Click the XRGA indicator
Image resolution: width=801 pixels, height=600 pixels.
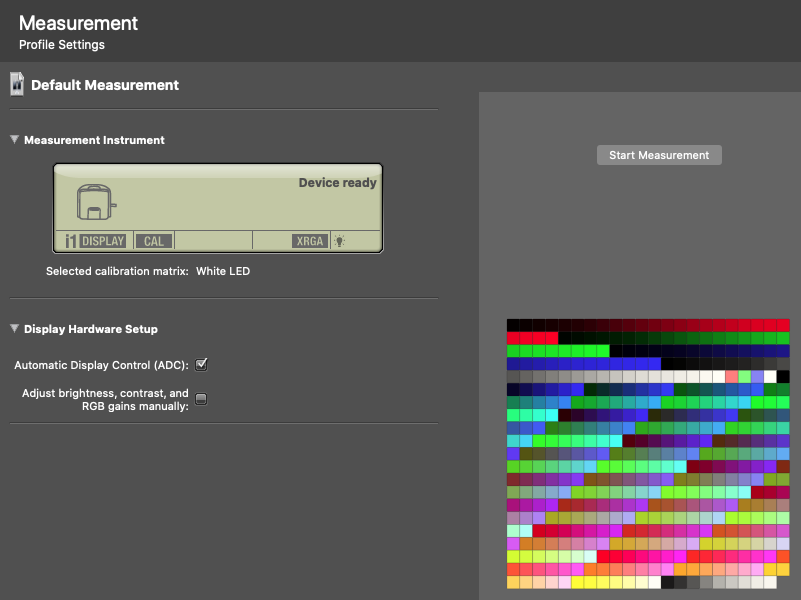(x=310, y=241)
